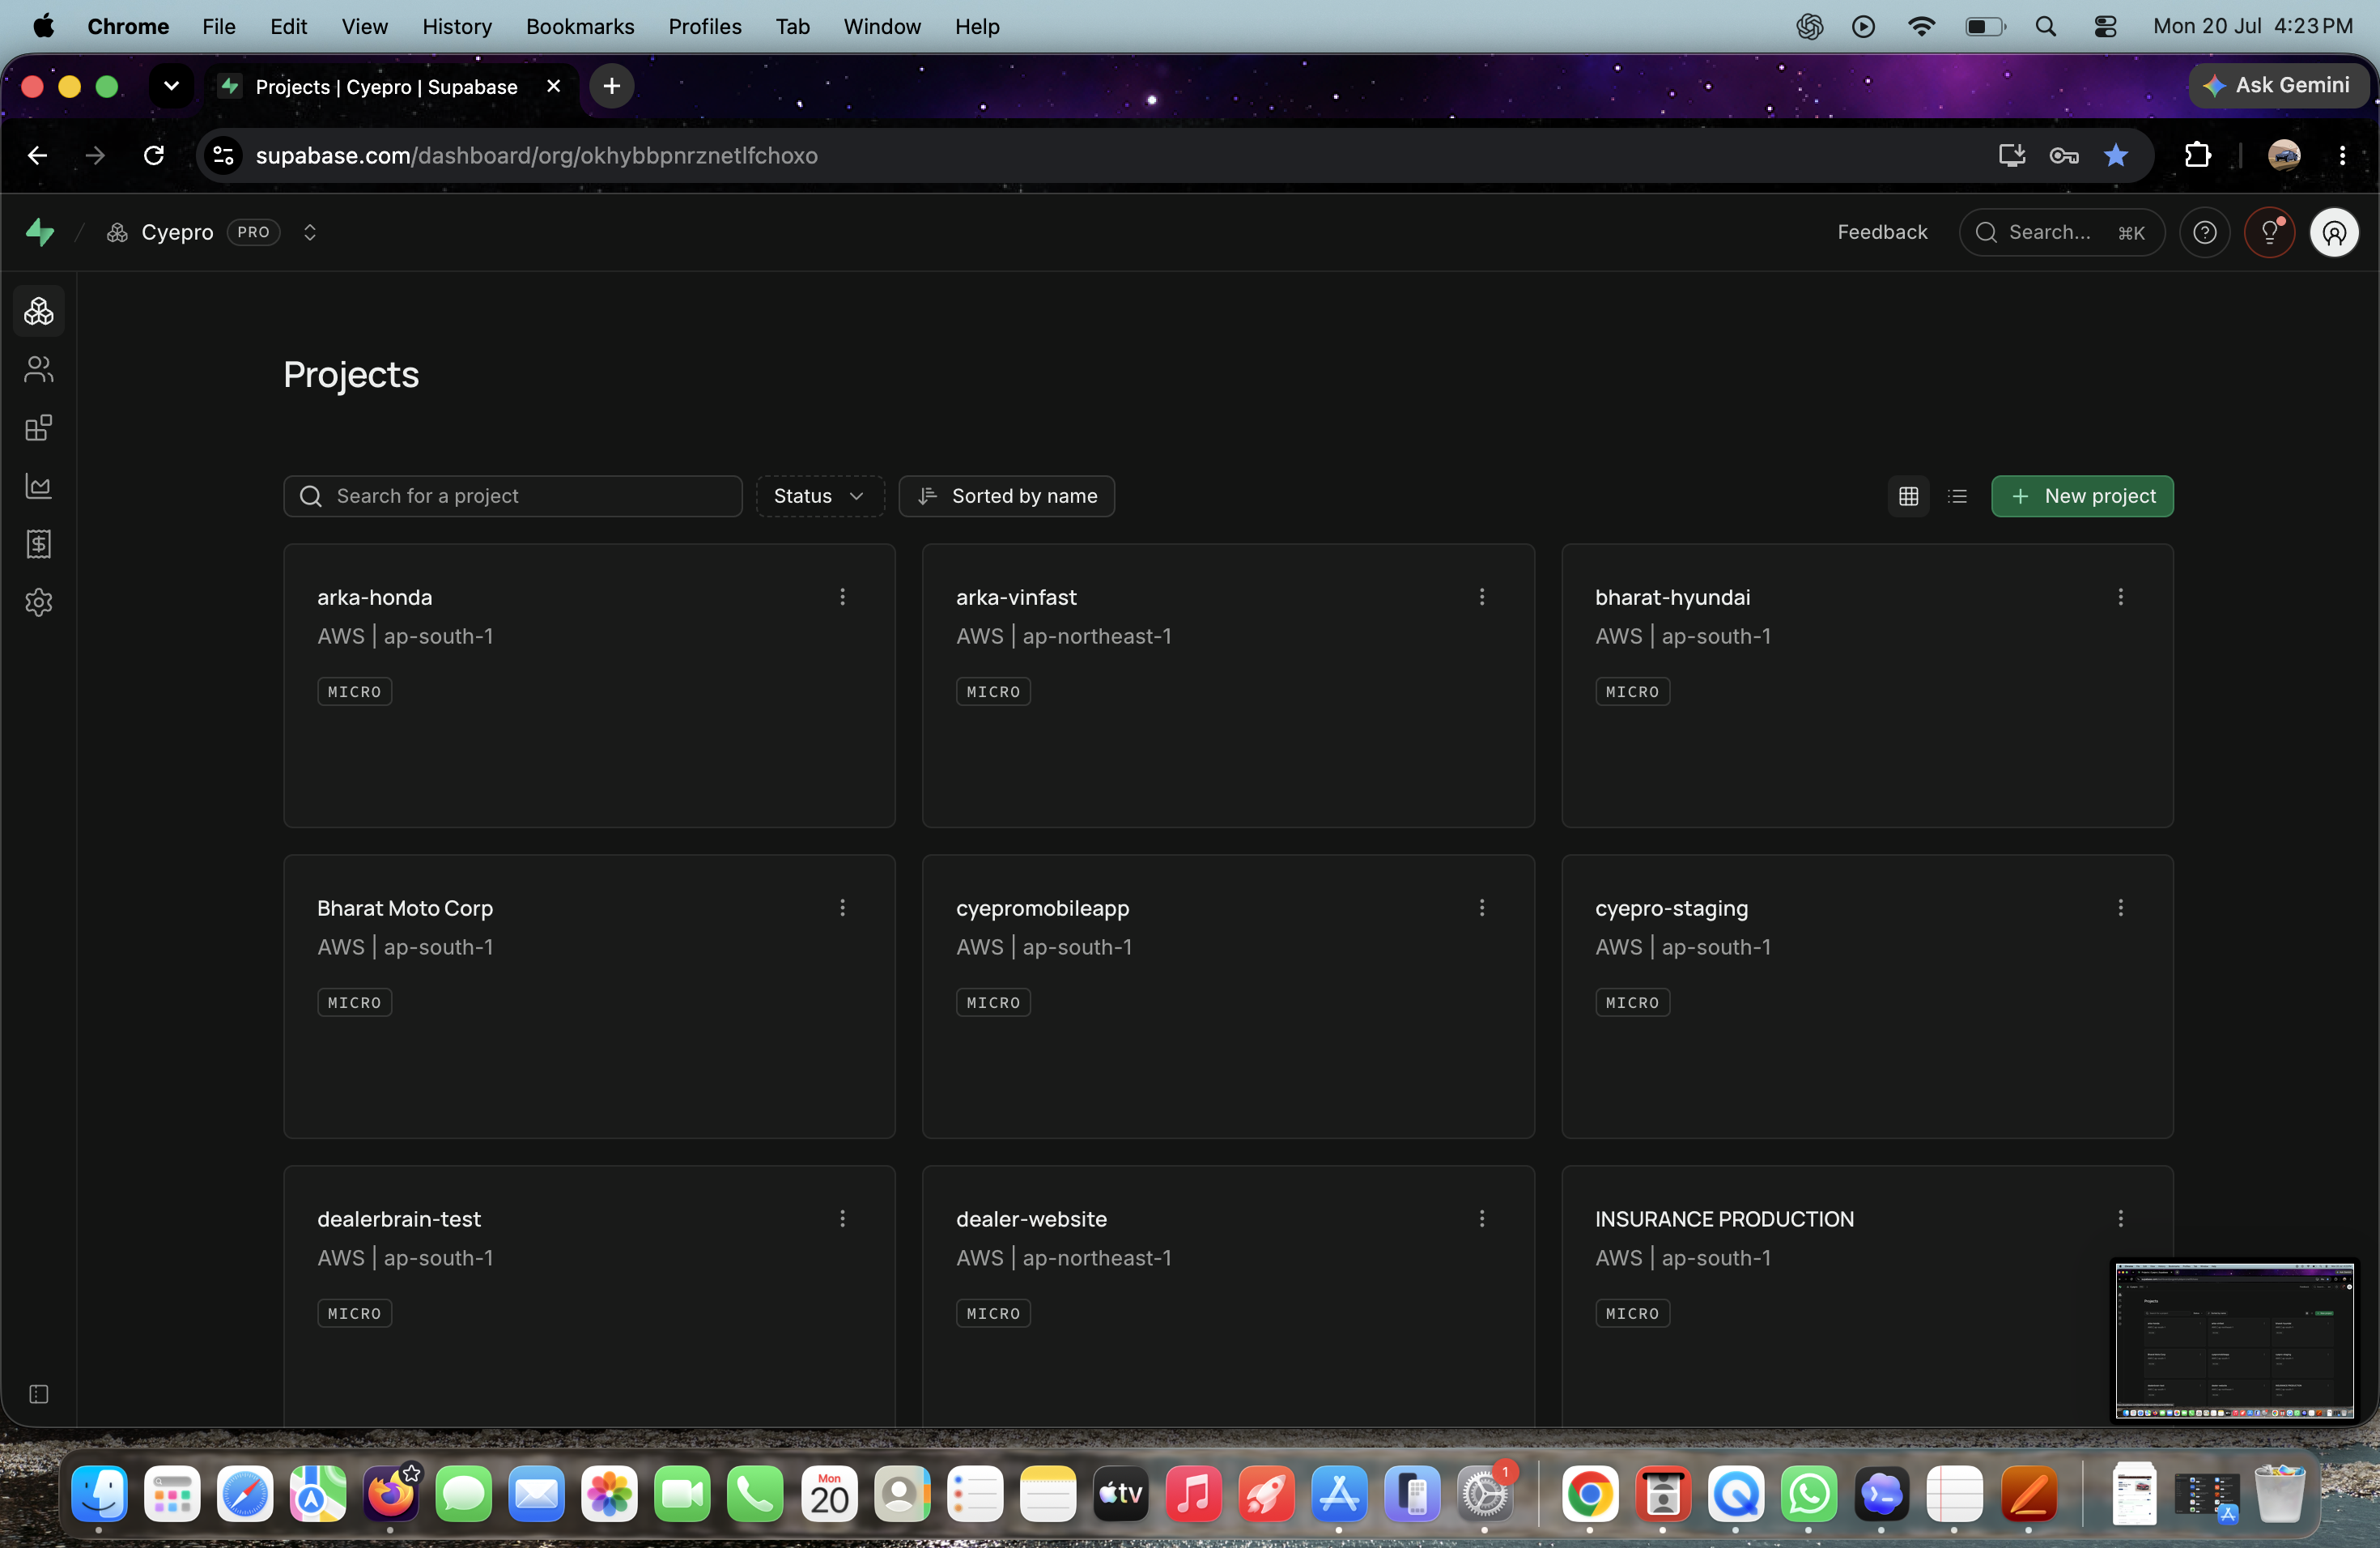
Task: Open Team members icon in sidebar
Action: pyautogui.click(x=39, y=370)
